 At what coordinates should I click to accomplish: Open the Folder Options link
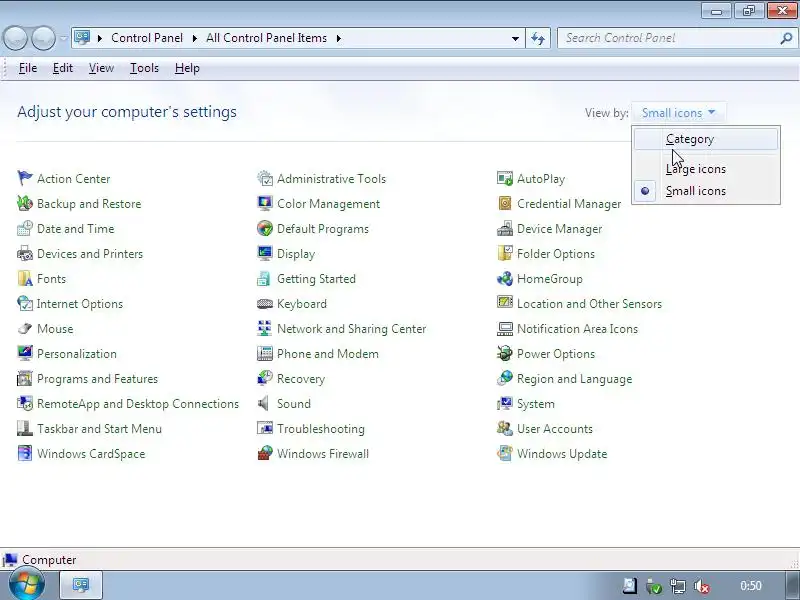(556, 254)
